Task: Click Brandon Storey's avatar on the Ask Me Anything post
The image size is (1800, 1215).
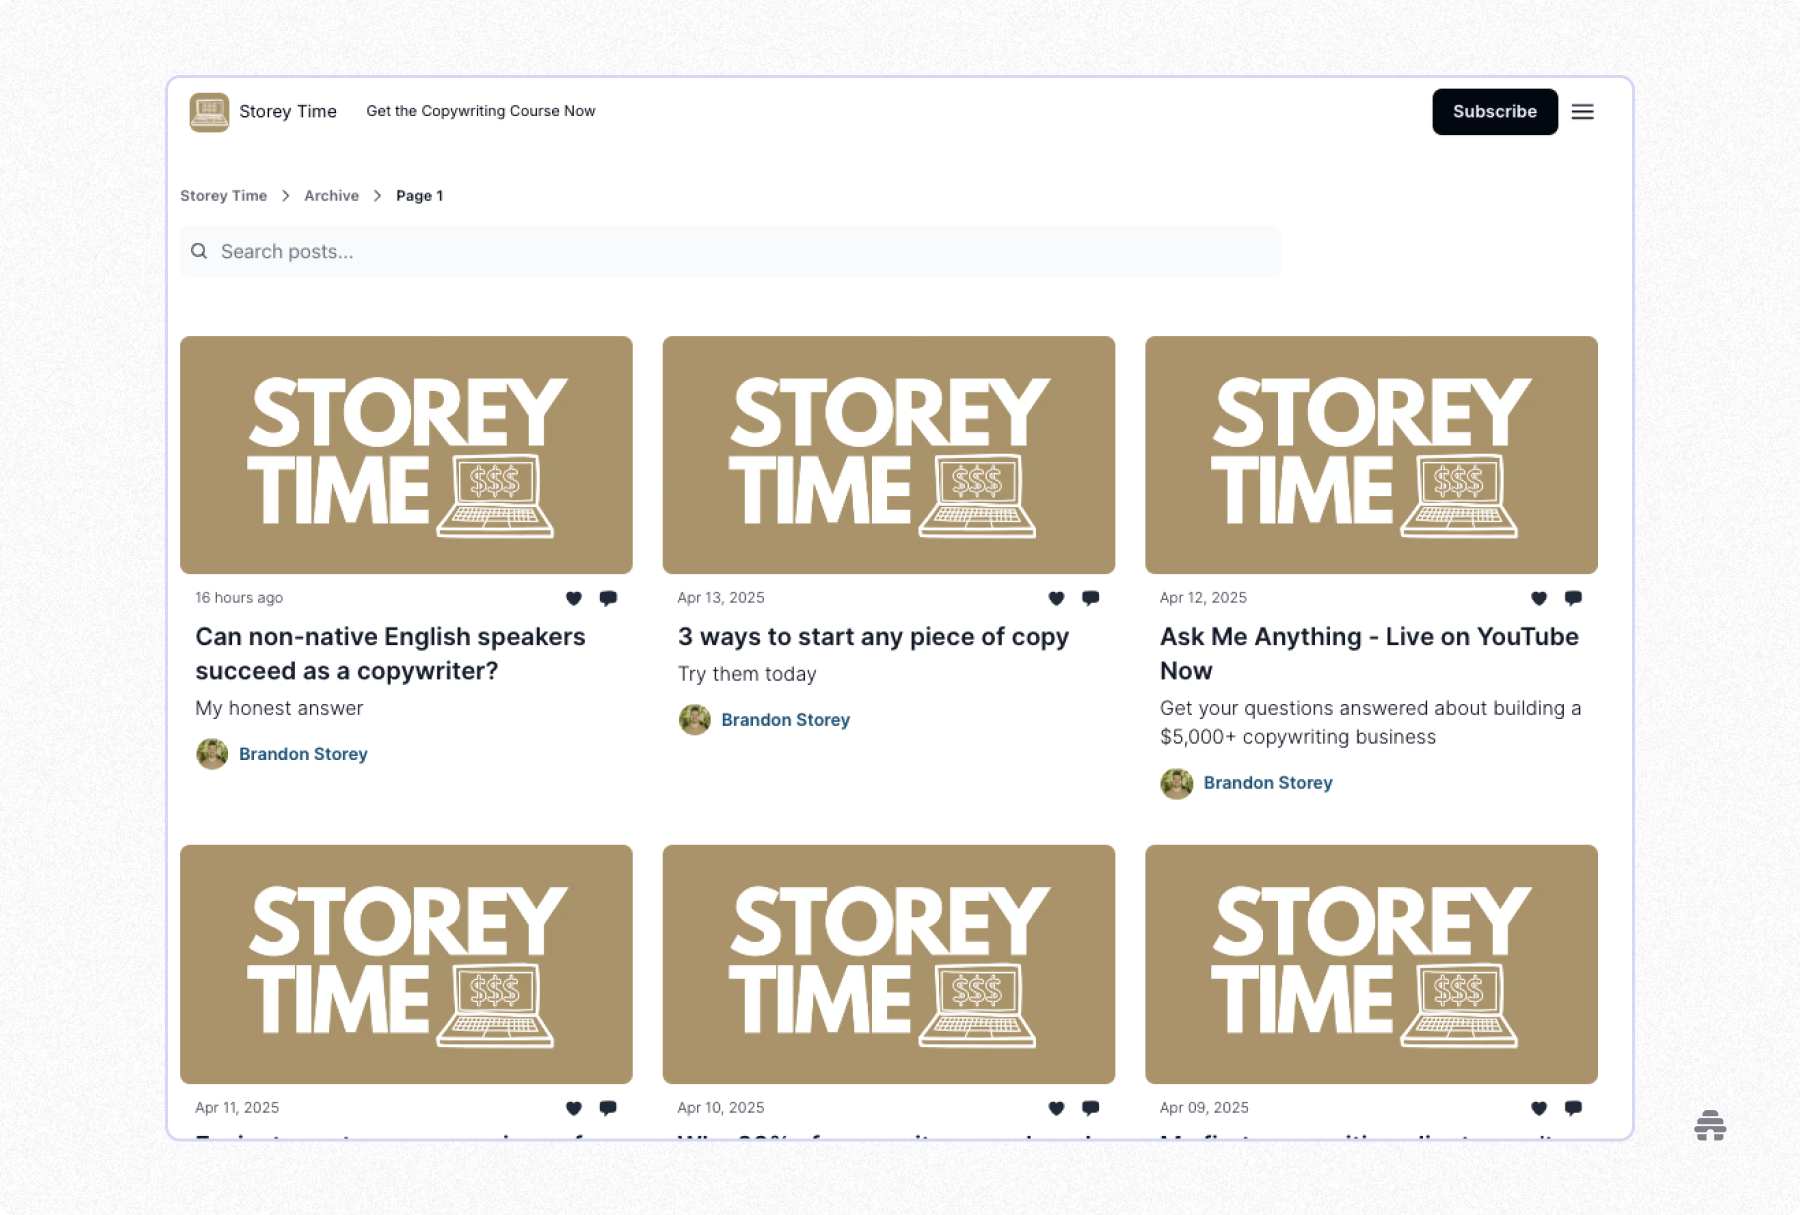Action: 1177,783
